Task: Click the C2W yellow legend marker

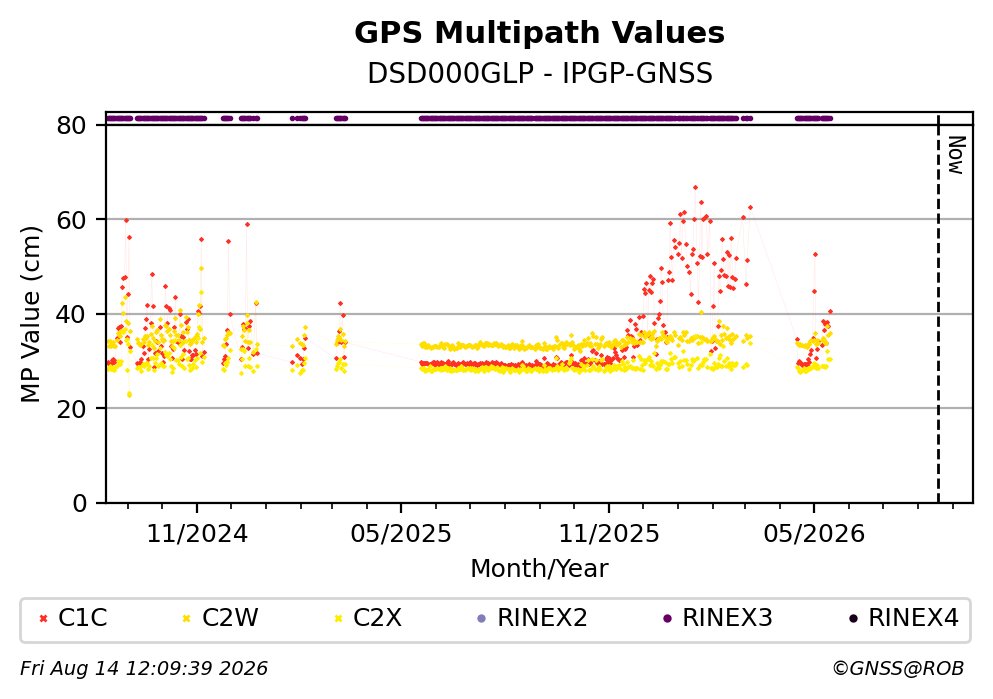Action: tap(186, 619)
